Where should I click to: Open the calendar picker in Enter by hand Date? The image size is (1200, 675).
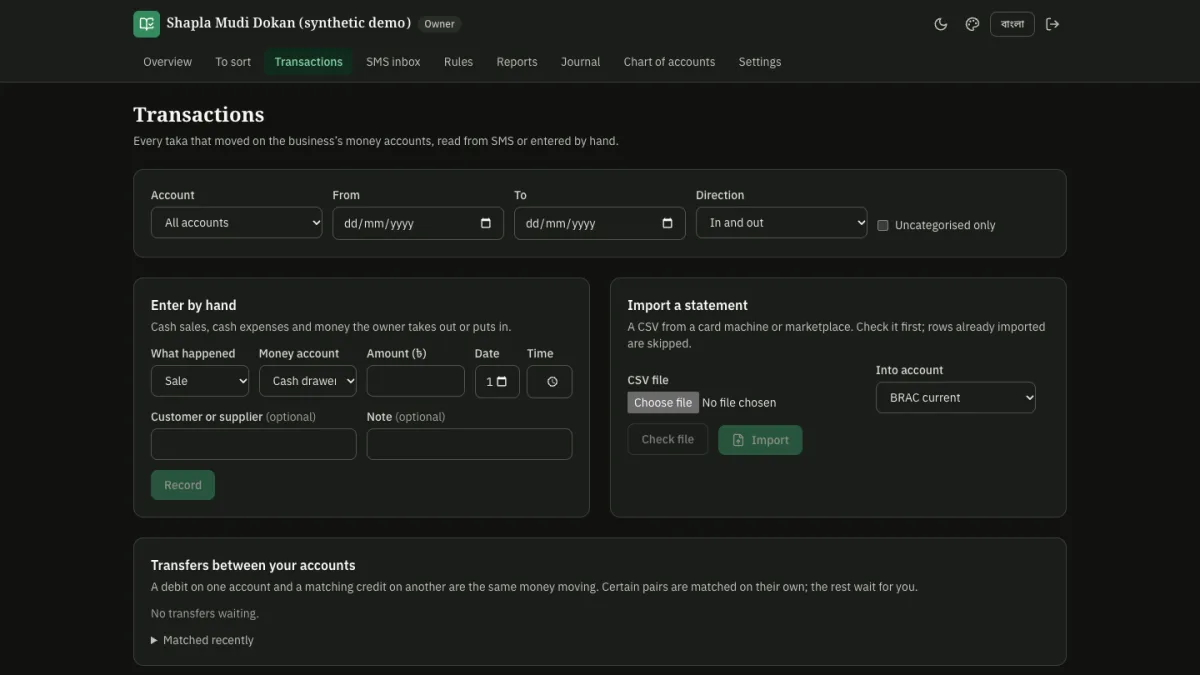pyautogui.click(x=502, y=381)
